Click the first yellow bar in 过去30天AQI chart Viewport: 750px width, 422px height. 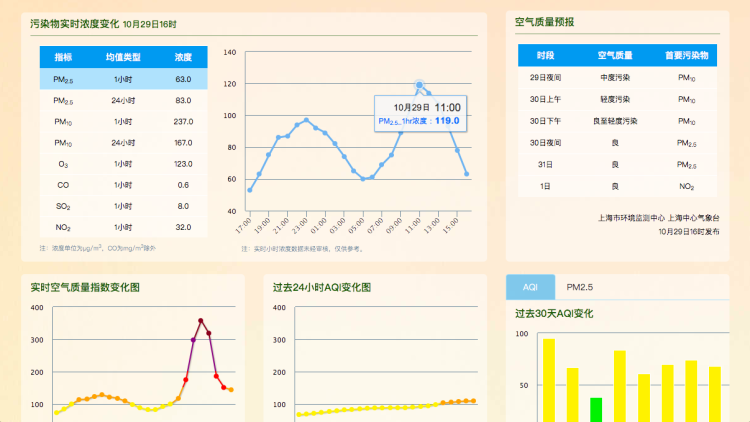(549, 380)
